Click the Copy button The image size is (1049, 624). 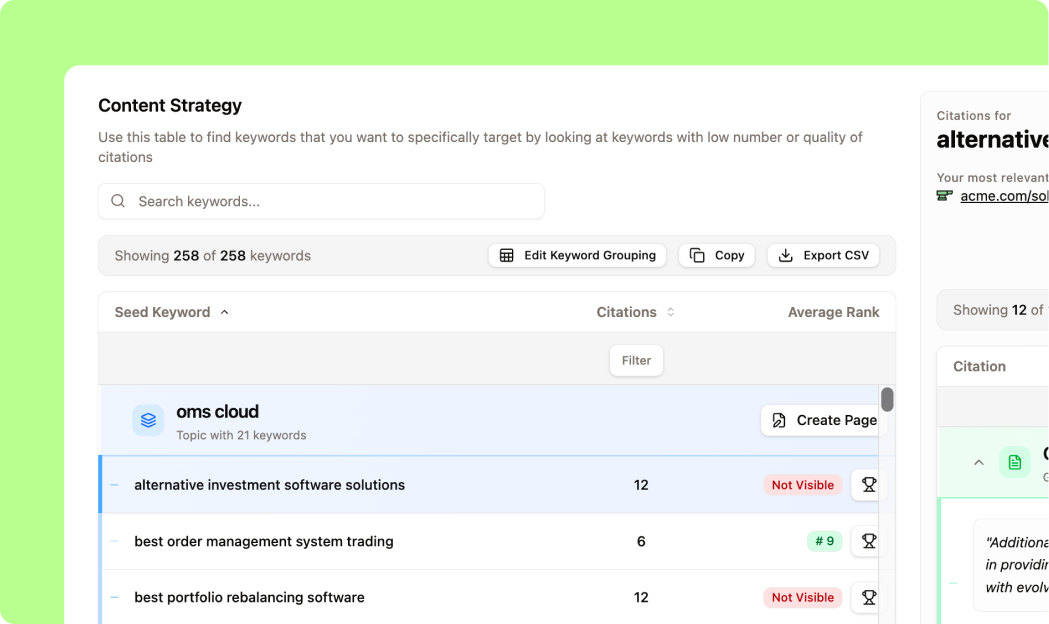(717, 255)
